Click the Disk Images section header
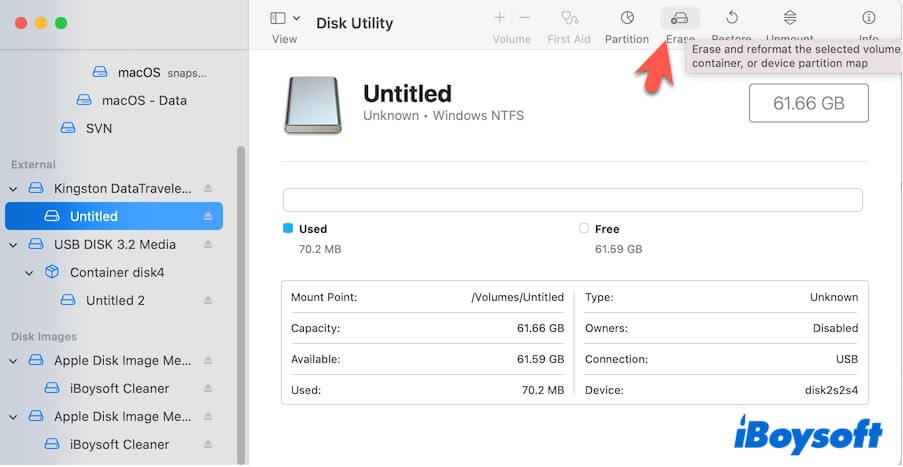Viewport: 903px width, 467px height. click(x=44, y=337)
